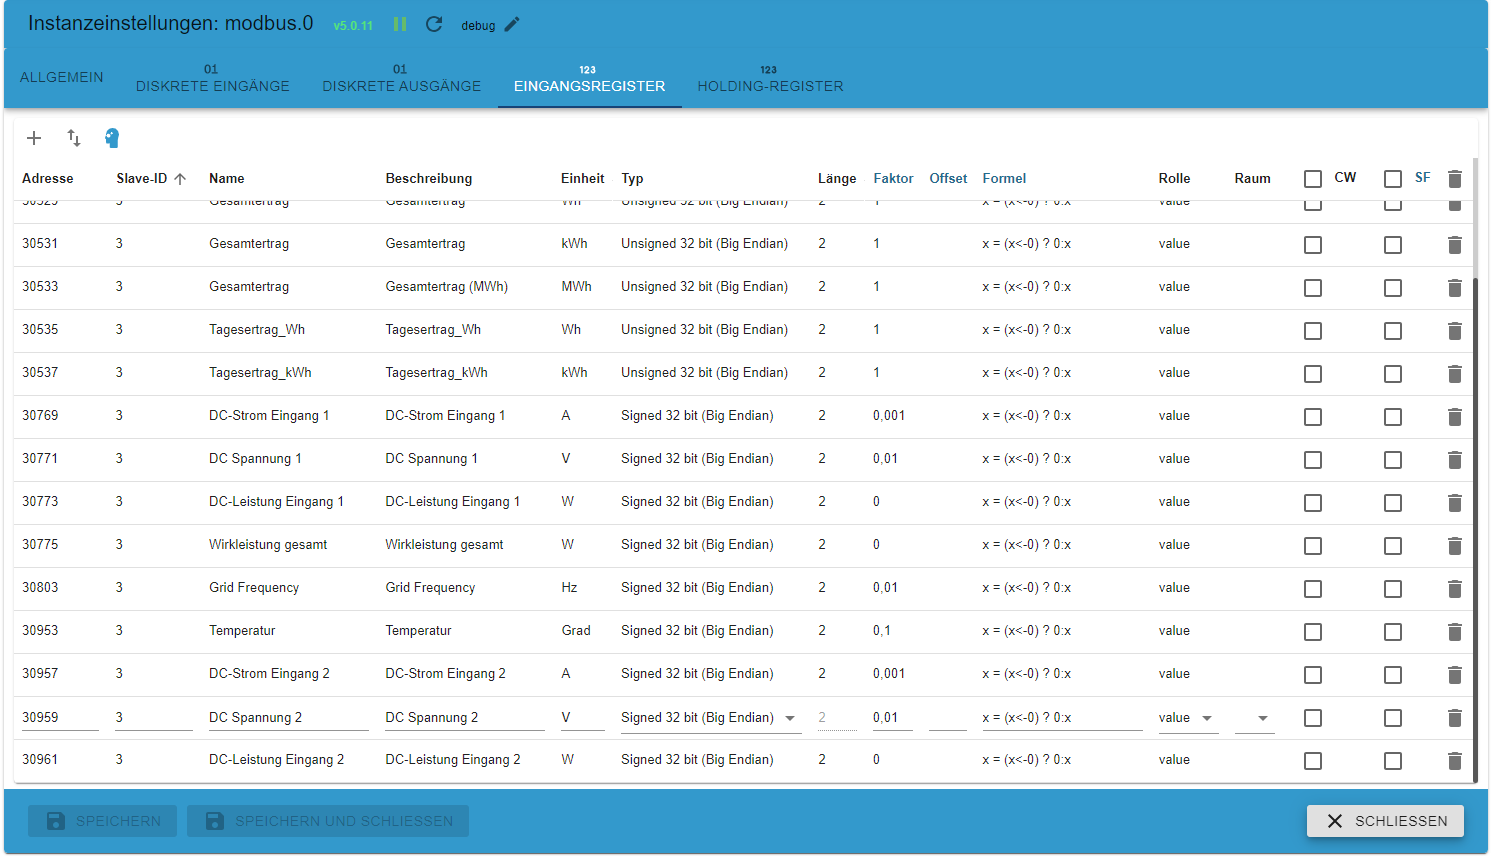Edit Adresse field 30959

tap(60, 718)
